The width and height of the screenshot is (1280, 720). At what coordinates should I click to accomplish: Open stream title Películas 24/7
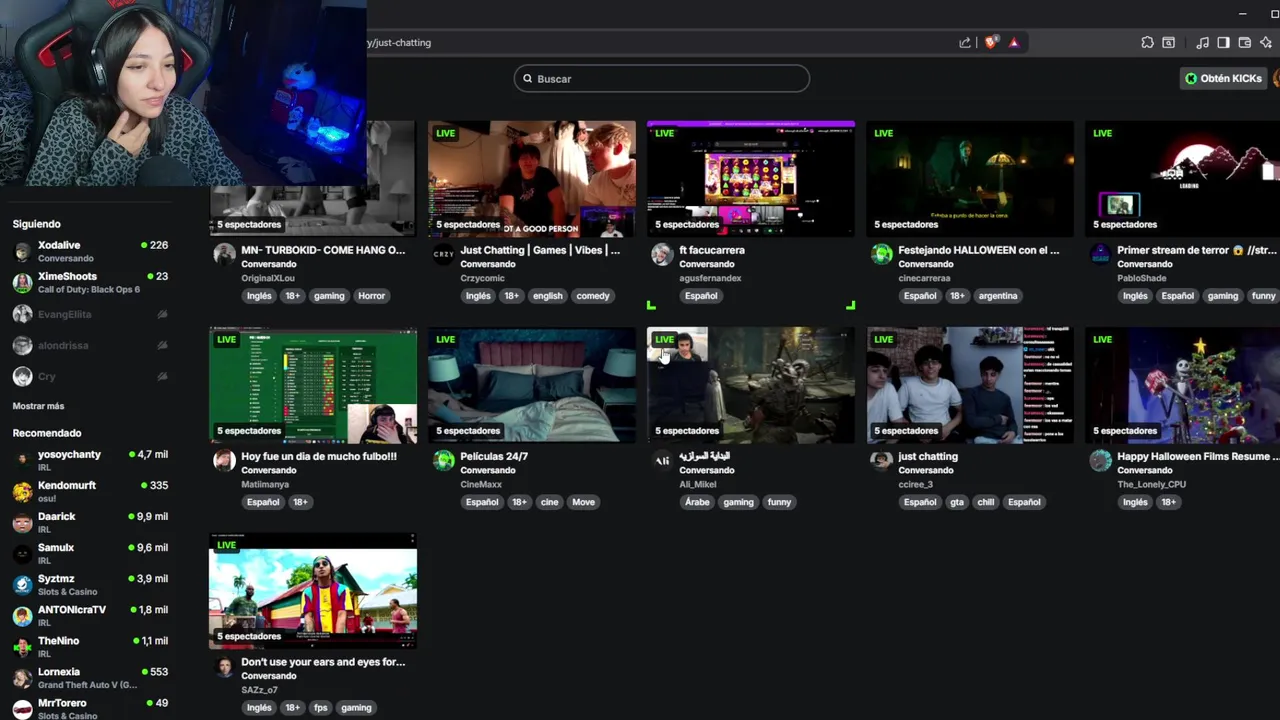[x=494, y=456]
